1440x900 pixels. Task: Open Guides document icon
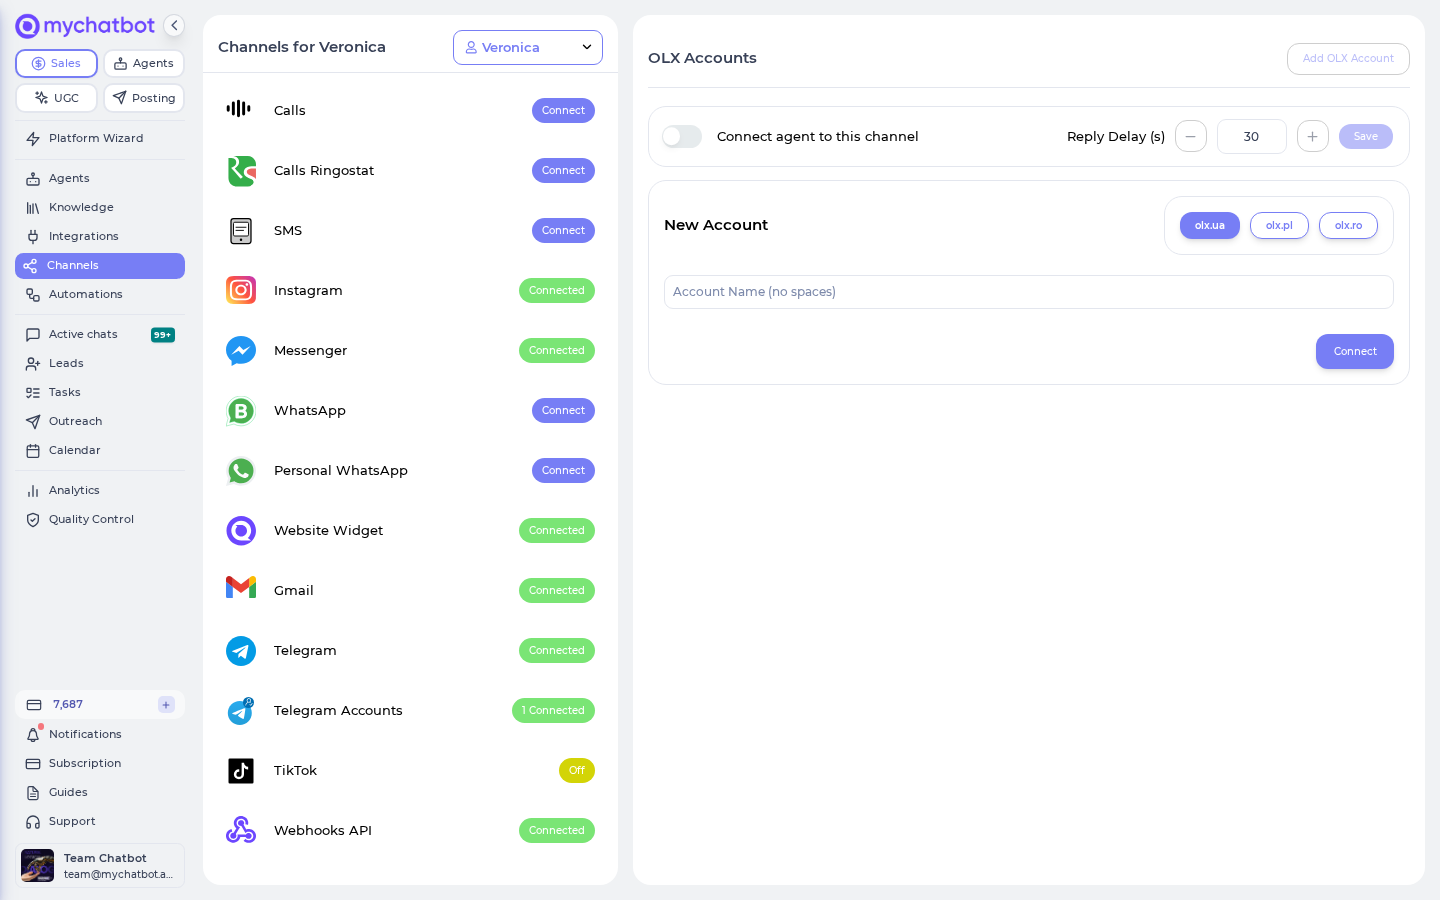click(33, 793)
